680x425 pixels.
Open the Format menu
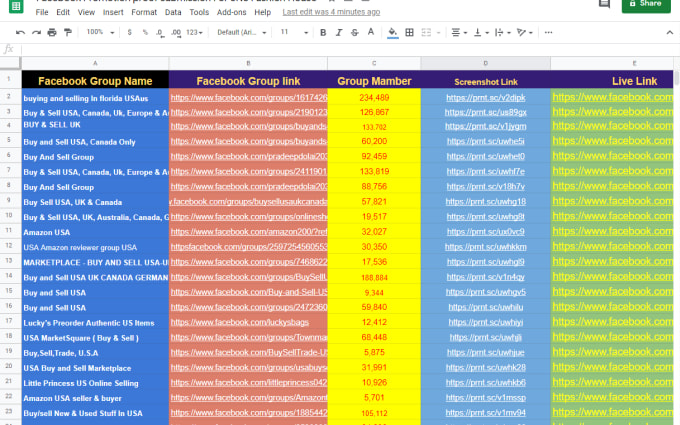click(x=144, y=12)
